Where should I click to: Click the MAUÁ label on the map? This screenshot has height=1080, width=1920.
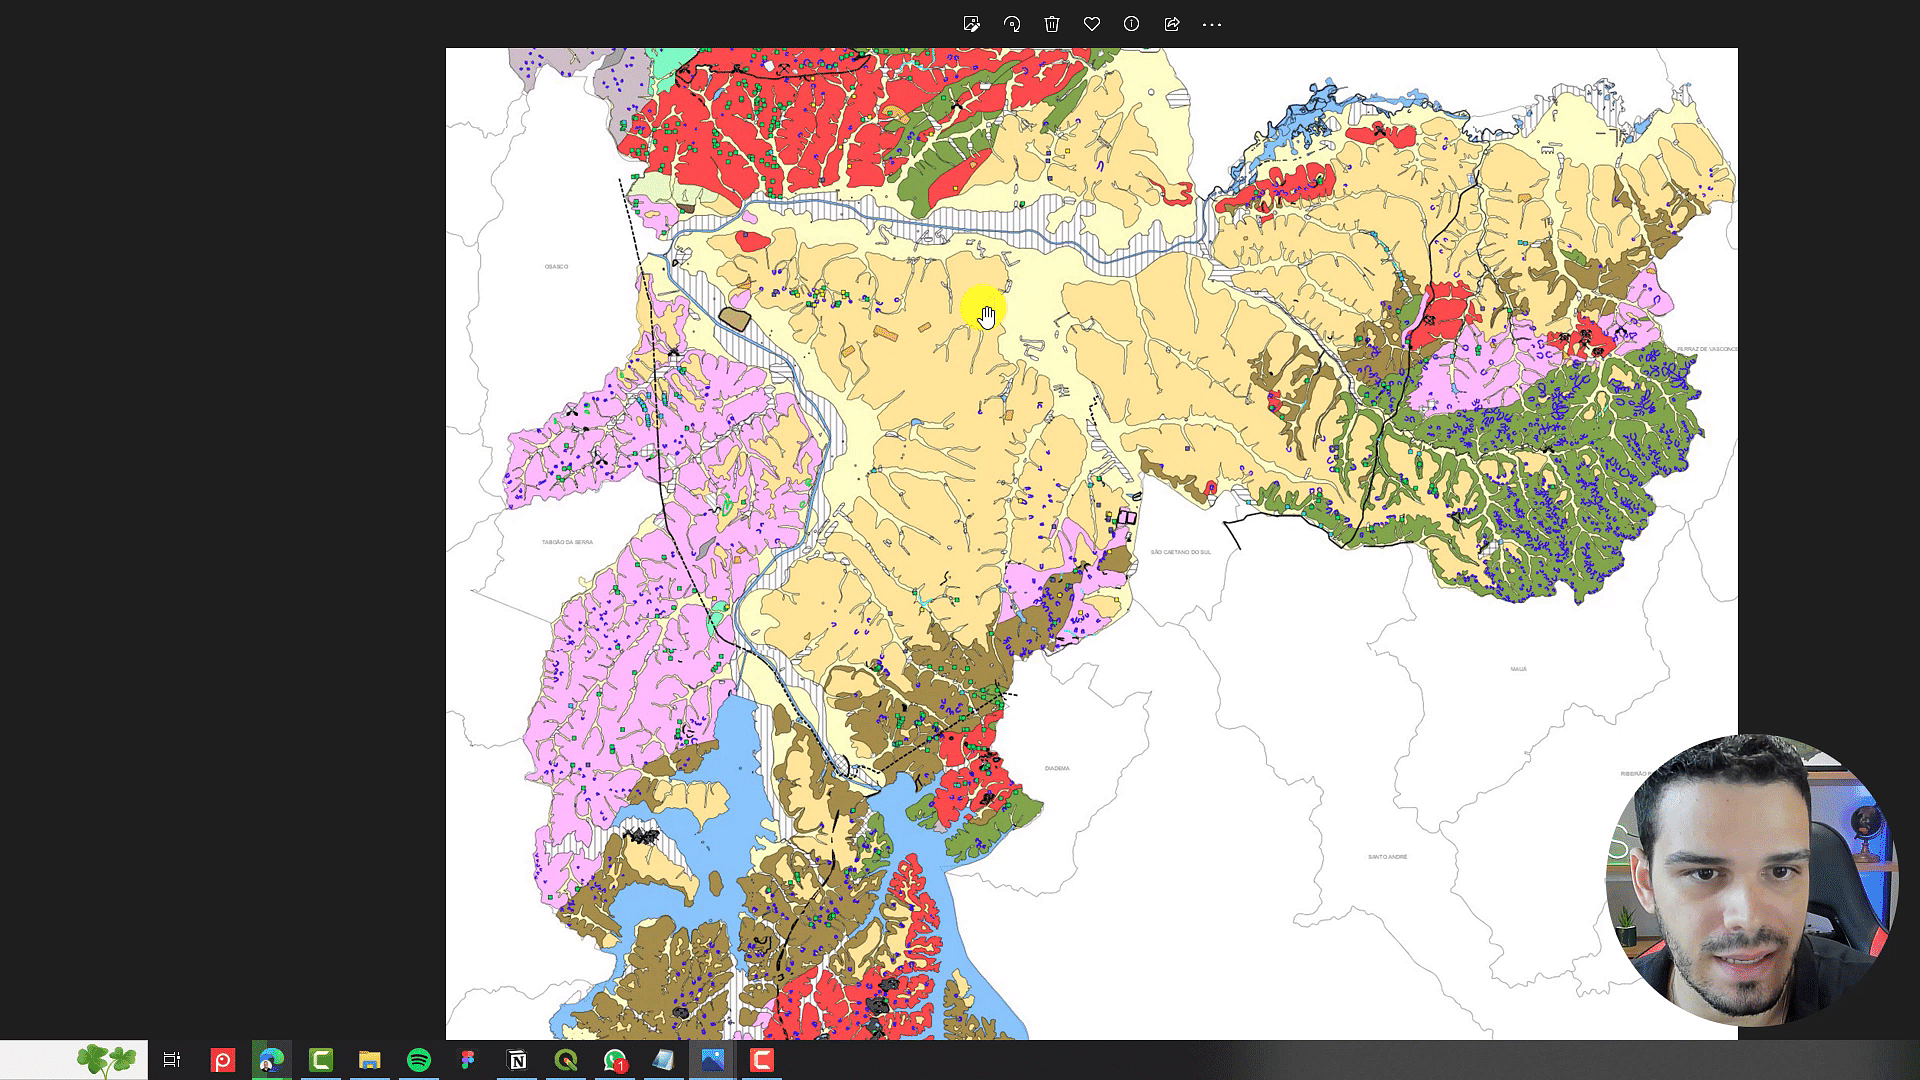(1518, 669)
